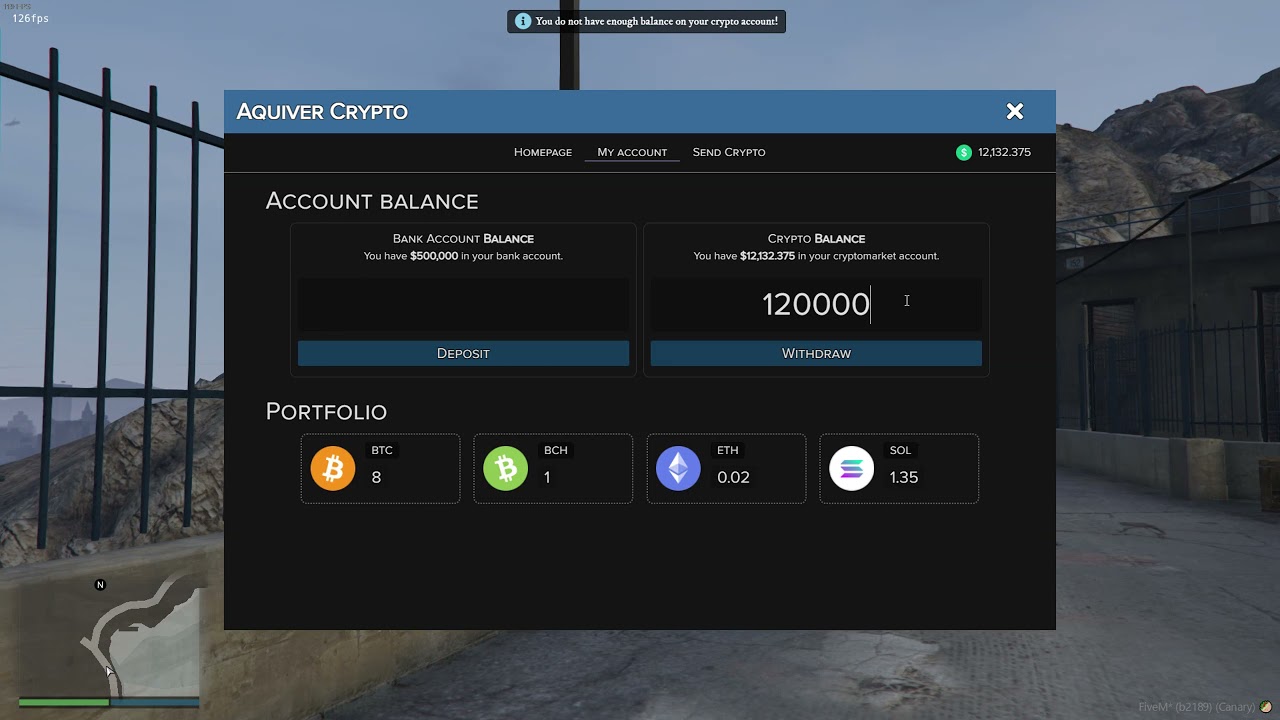
Task: Click the green dollar balance icon
Action: point(964,152)
